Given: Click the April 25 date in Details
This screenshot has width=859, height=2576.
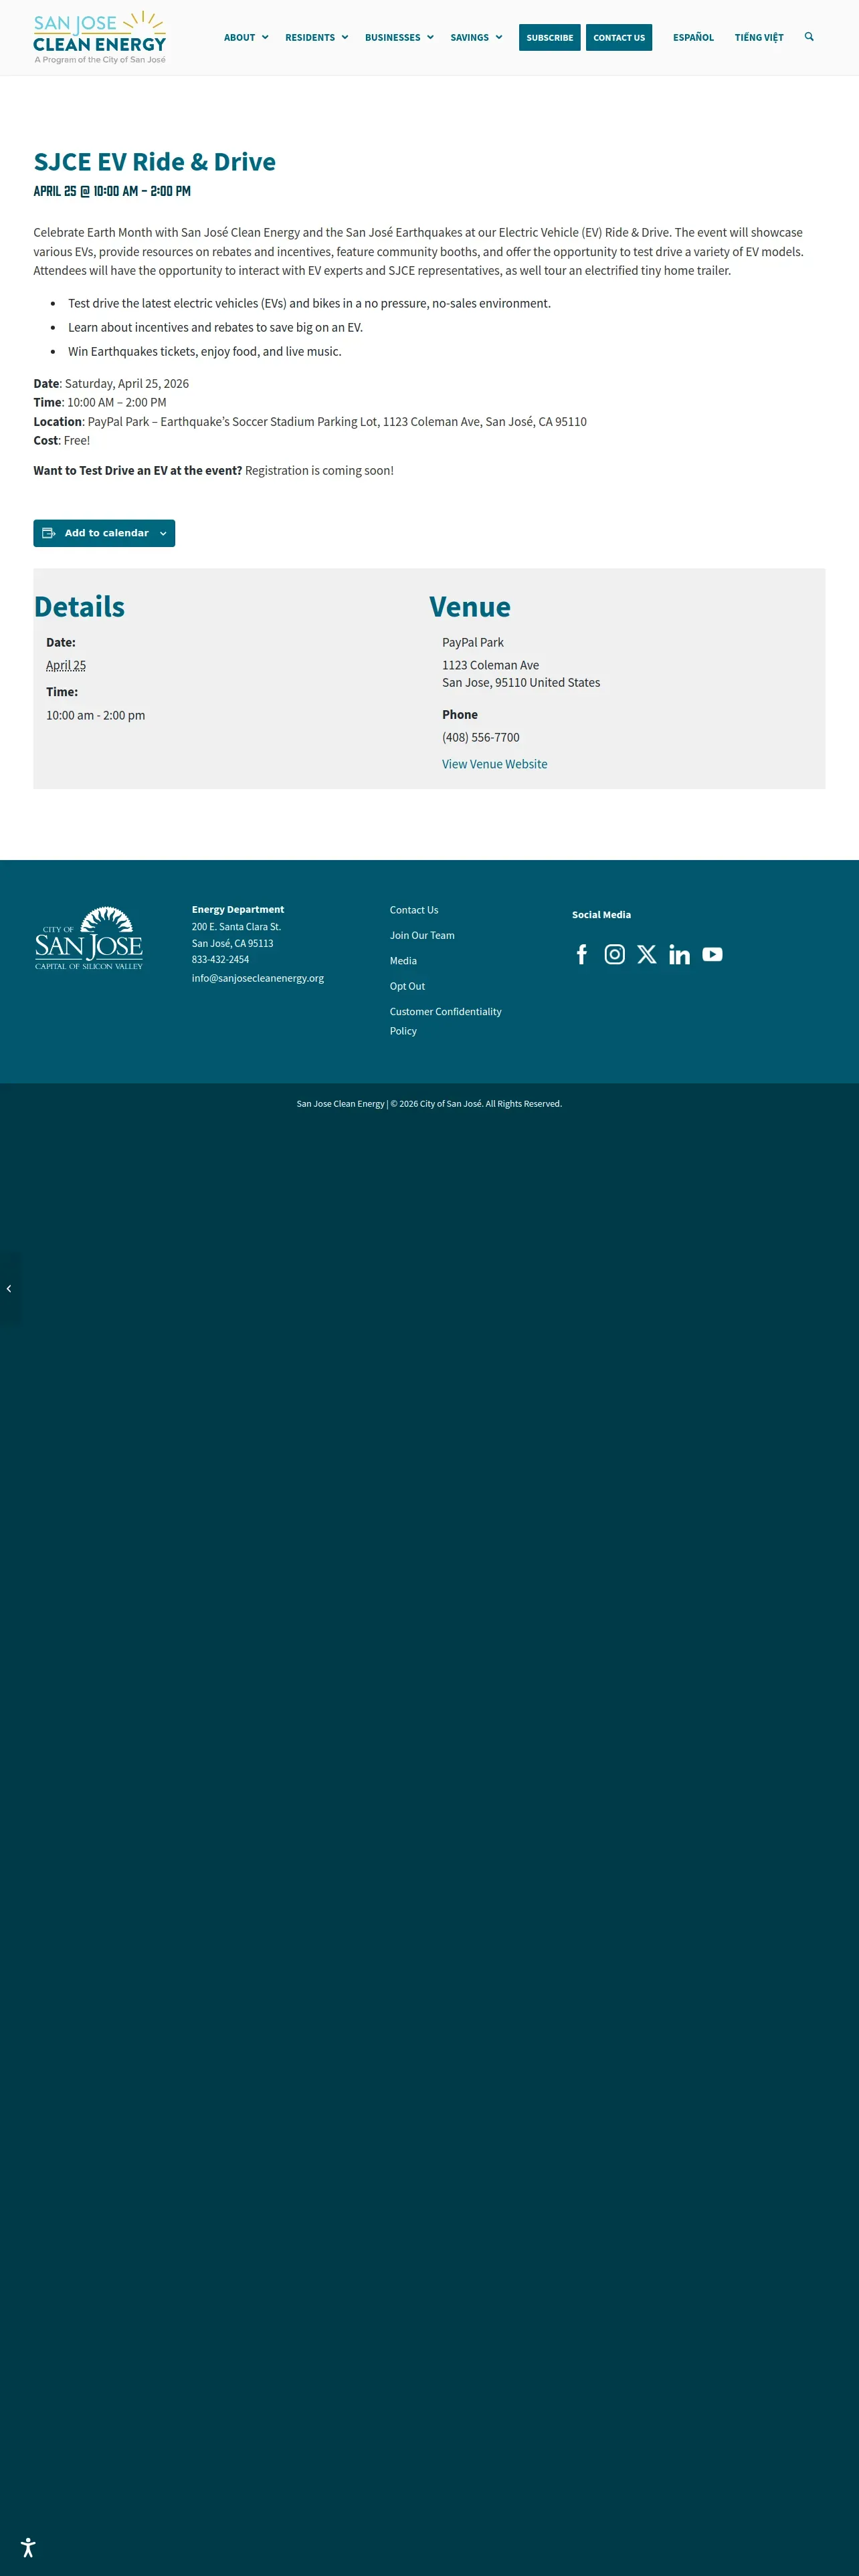Looking at the screenshot, I should (66, 665).
